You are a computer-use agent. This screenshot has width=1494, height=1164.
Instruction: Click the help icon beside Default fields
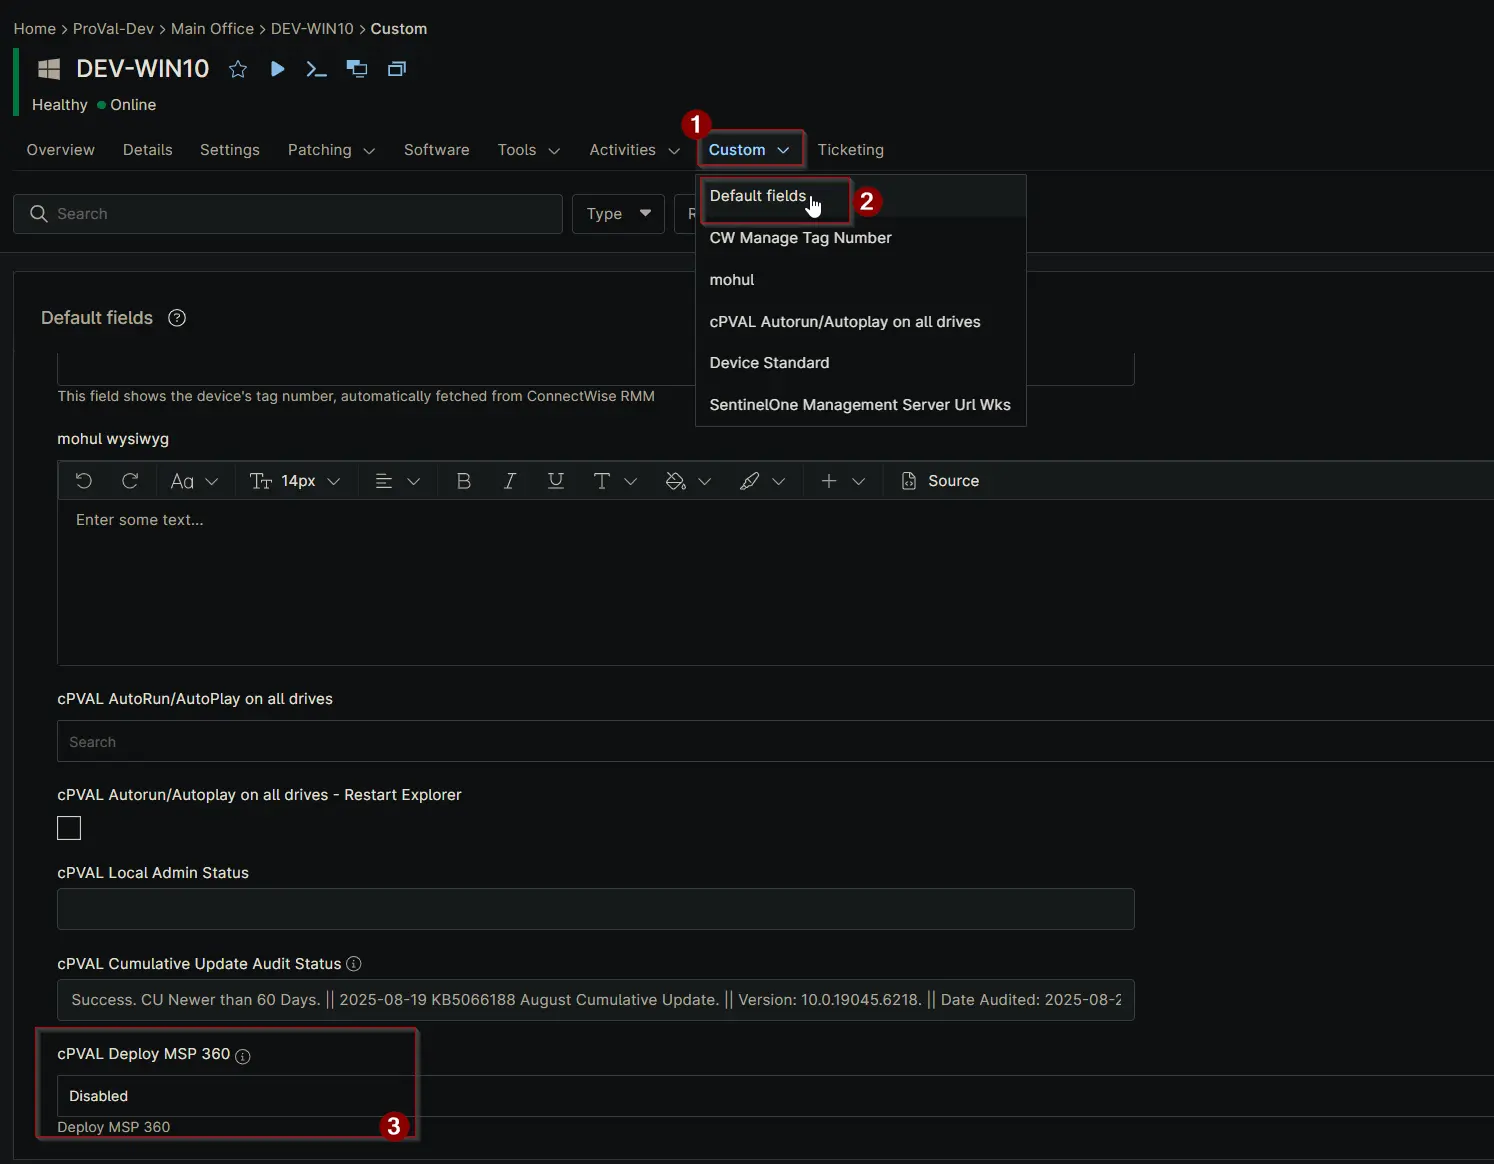(177, 318)
